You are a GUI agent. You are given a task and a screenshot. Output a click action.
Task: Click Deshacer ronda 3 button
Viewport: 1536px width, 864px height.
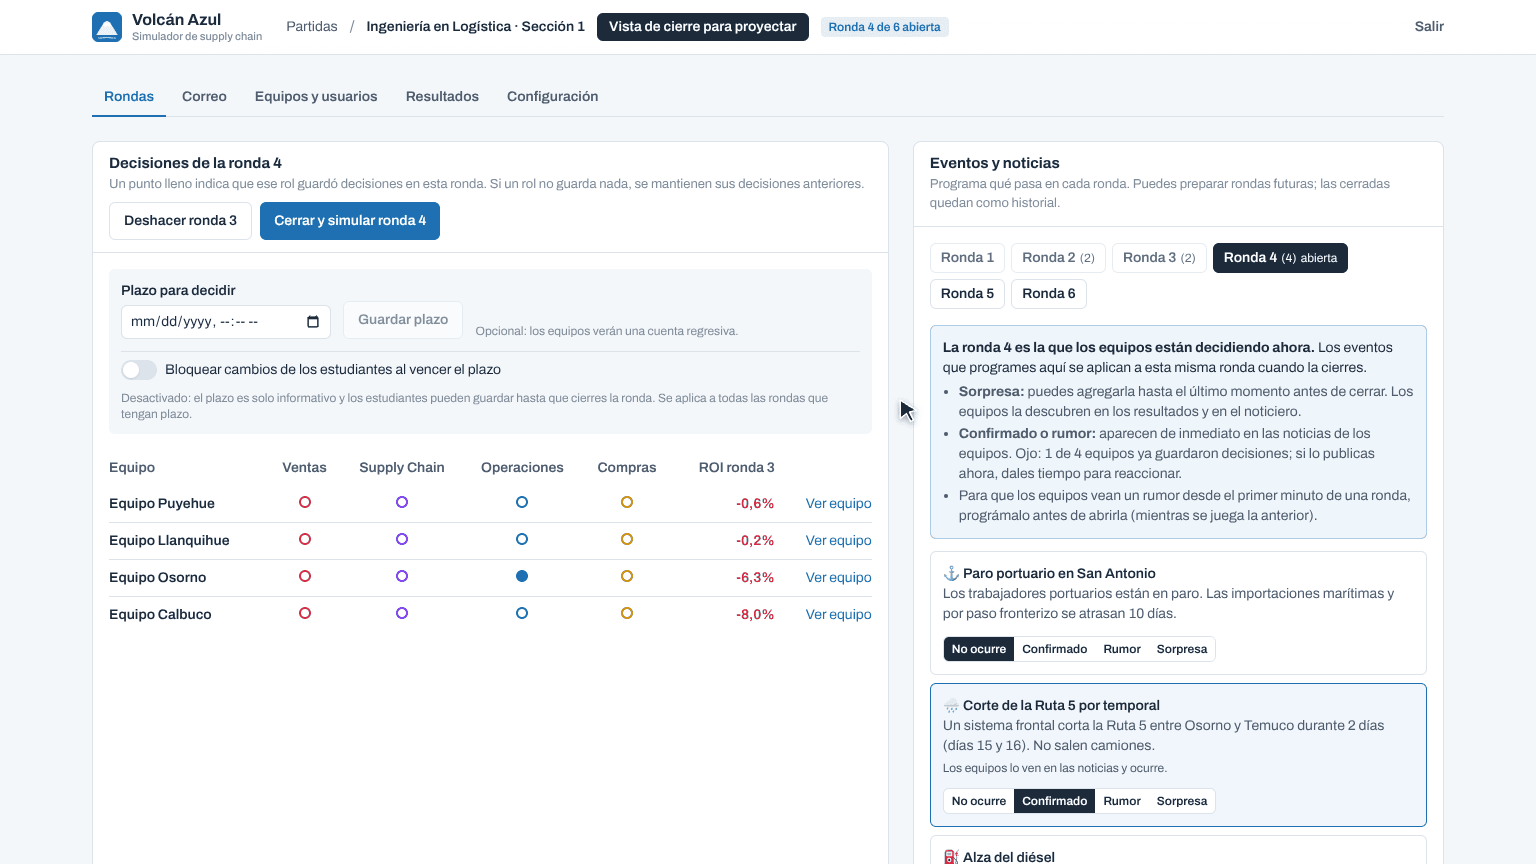coord(180,221)
